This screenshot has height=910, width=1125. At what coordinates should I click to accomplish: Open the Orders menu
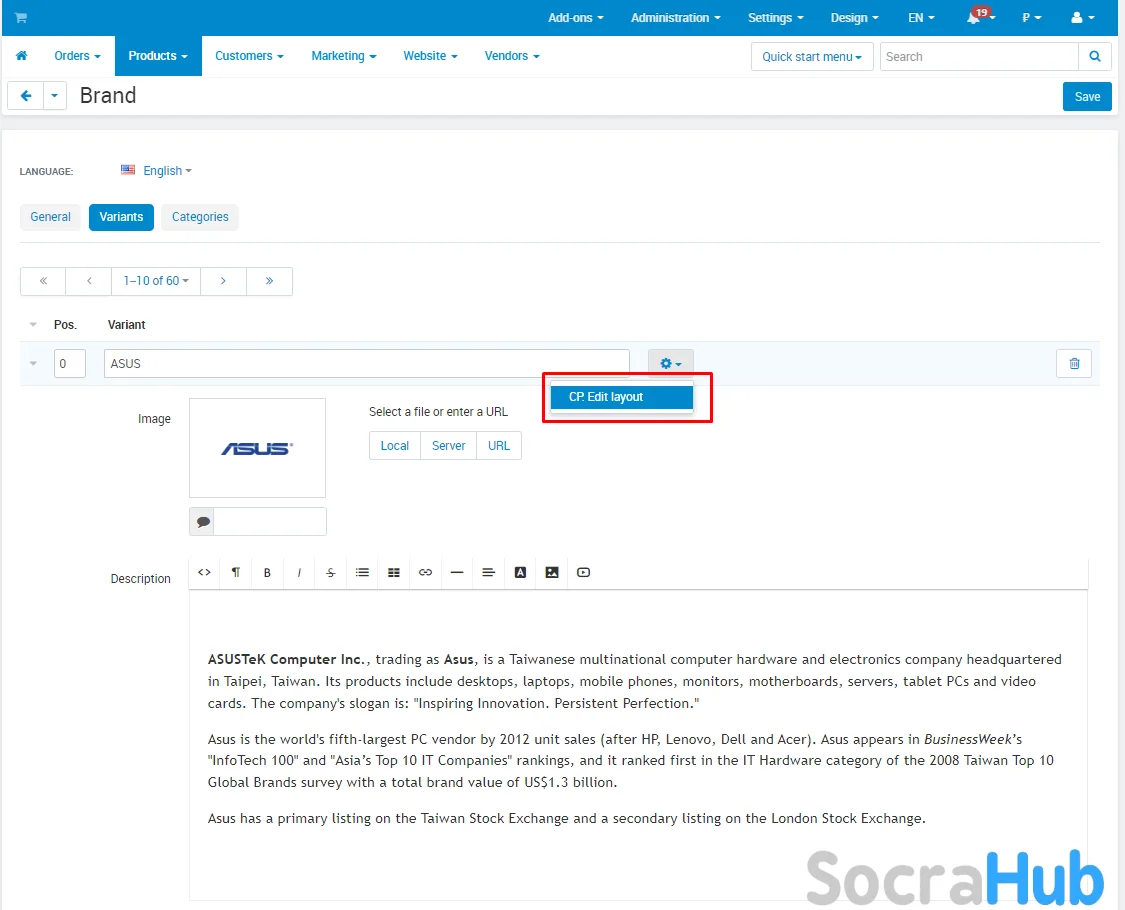tap(77, 56)
